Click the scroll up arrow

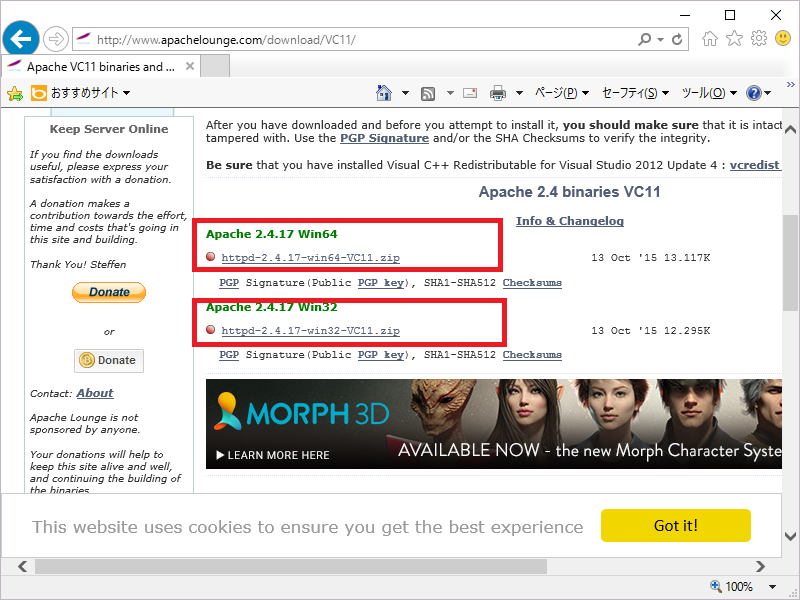pos(790,129)
